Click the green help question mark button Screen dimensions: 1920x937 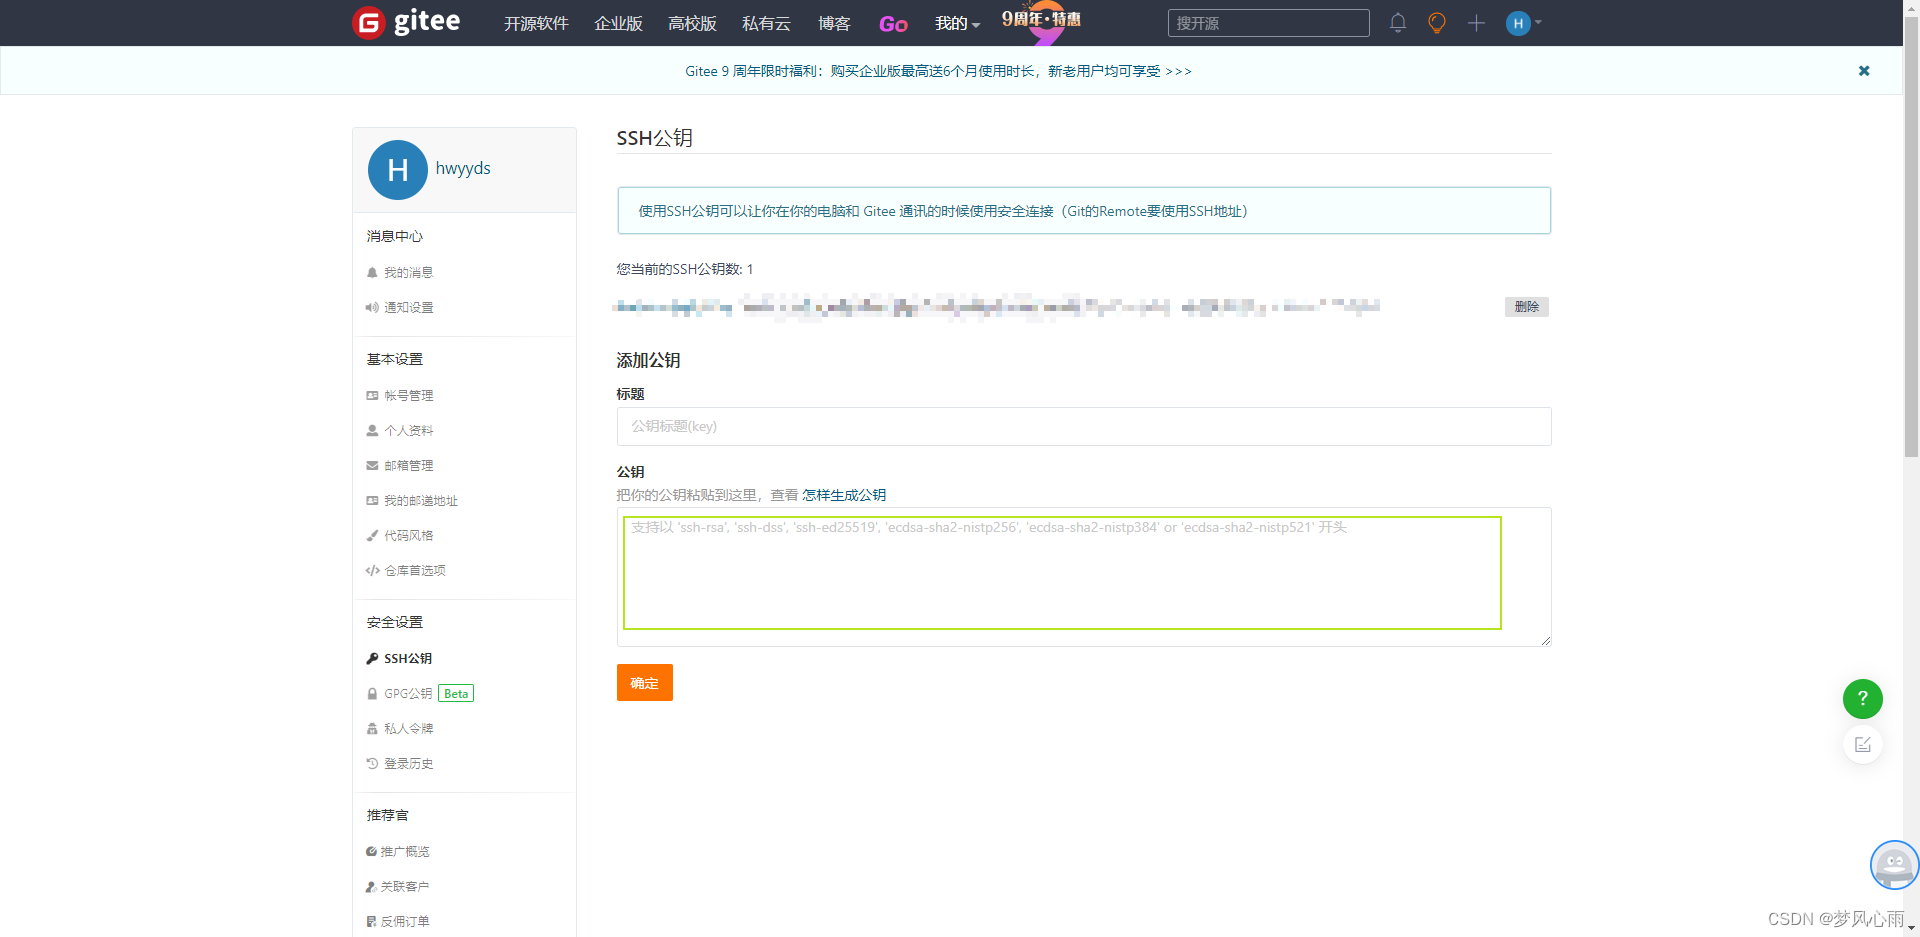coord(1862,698)
